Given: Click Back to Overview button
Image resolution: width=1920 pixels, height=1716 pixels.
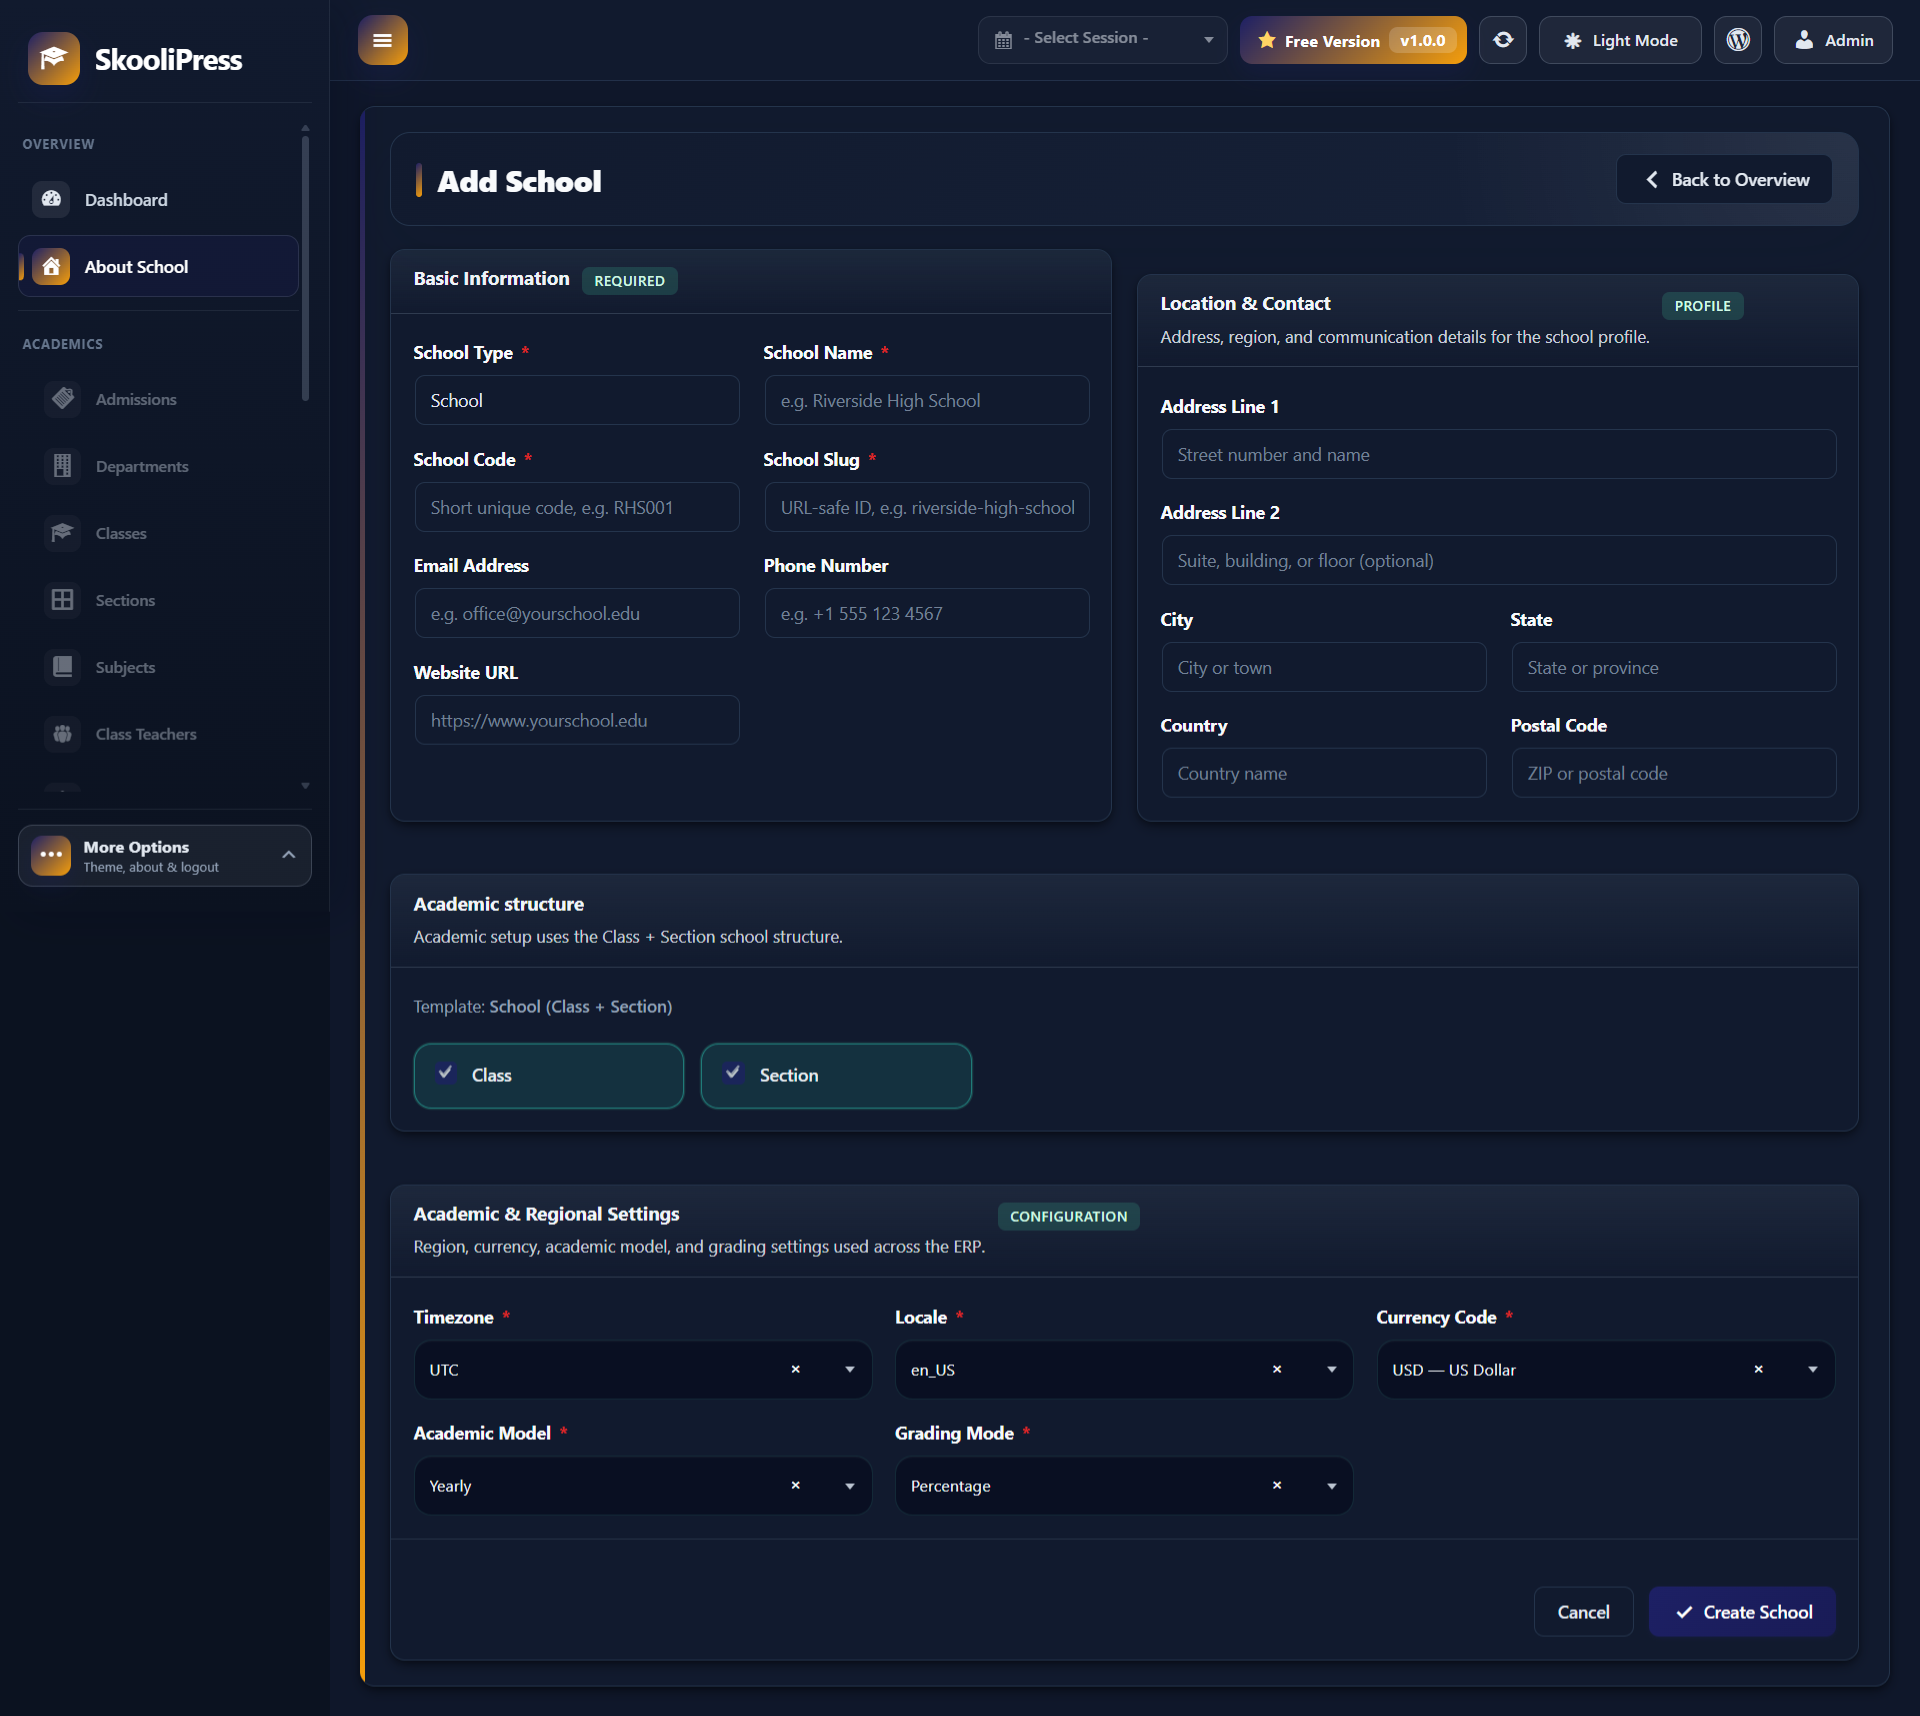Looking at the screenshot, I should click(1724, 179).
